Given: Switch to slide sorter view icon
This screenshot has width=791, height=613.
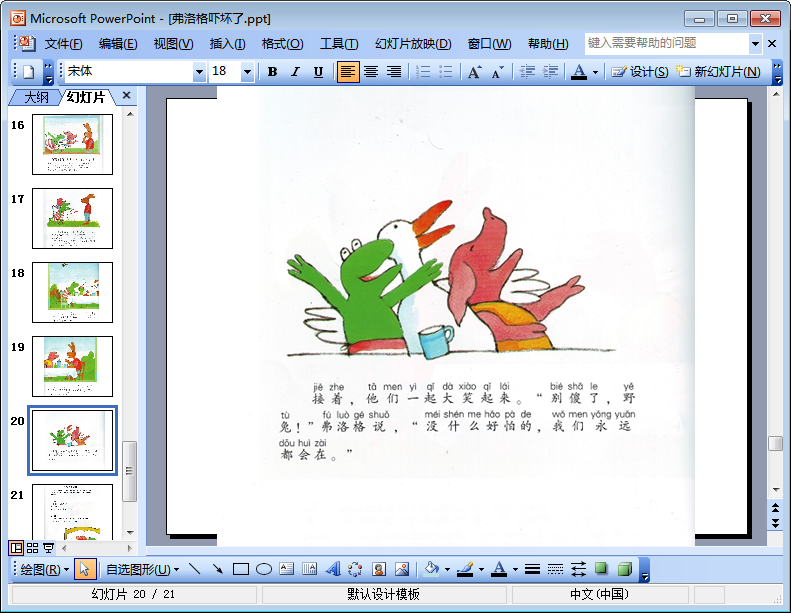Looking at the screenshot, I should click(32, 548).
